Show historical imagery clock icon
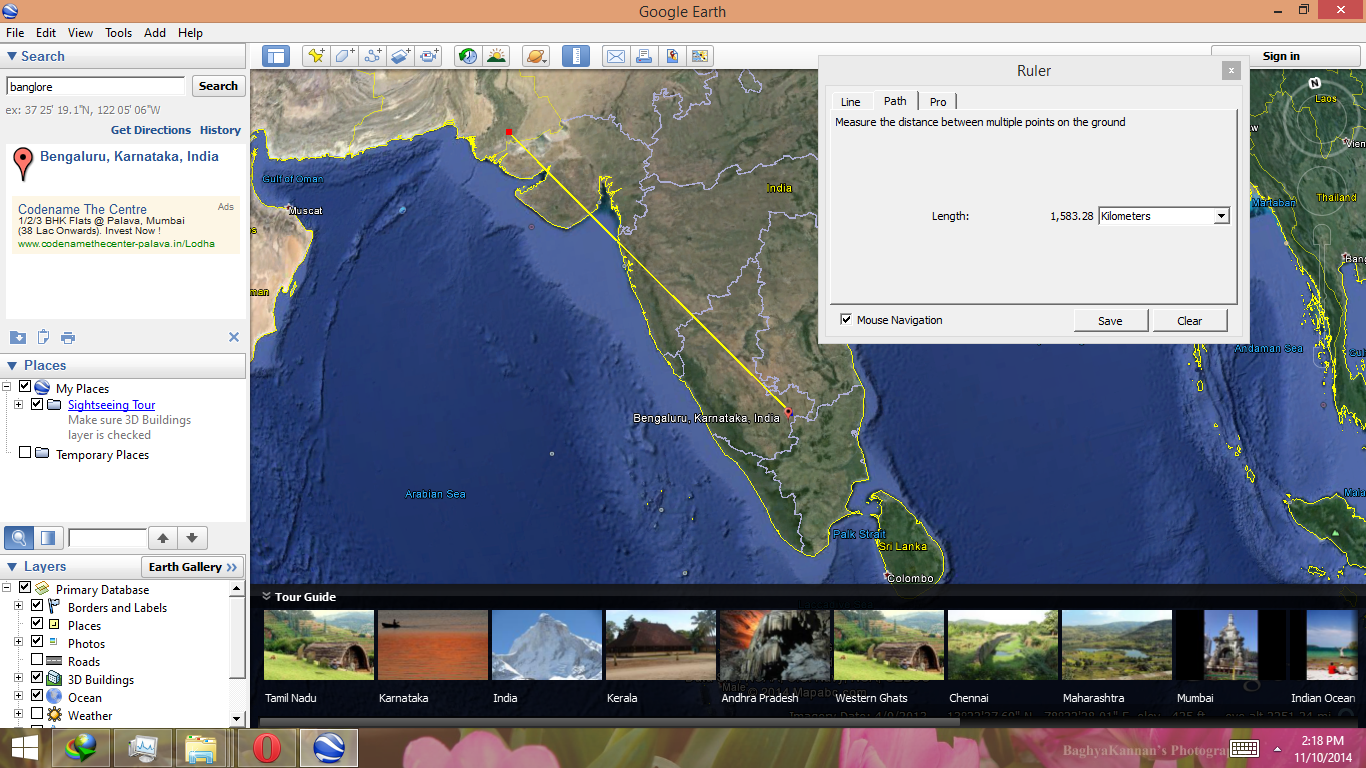 [468, 56]
